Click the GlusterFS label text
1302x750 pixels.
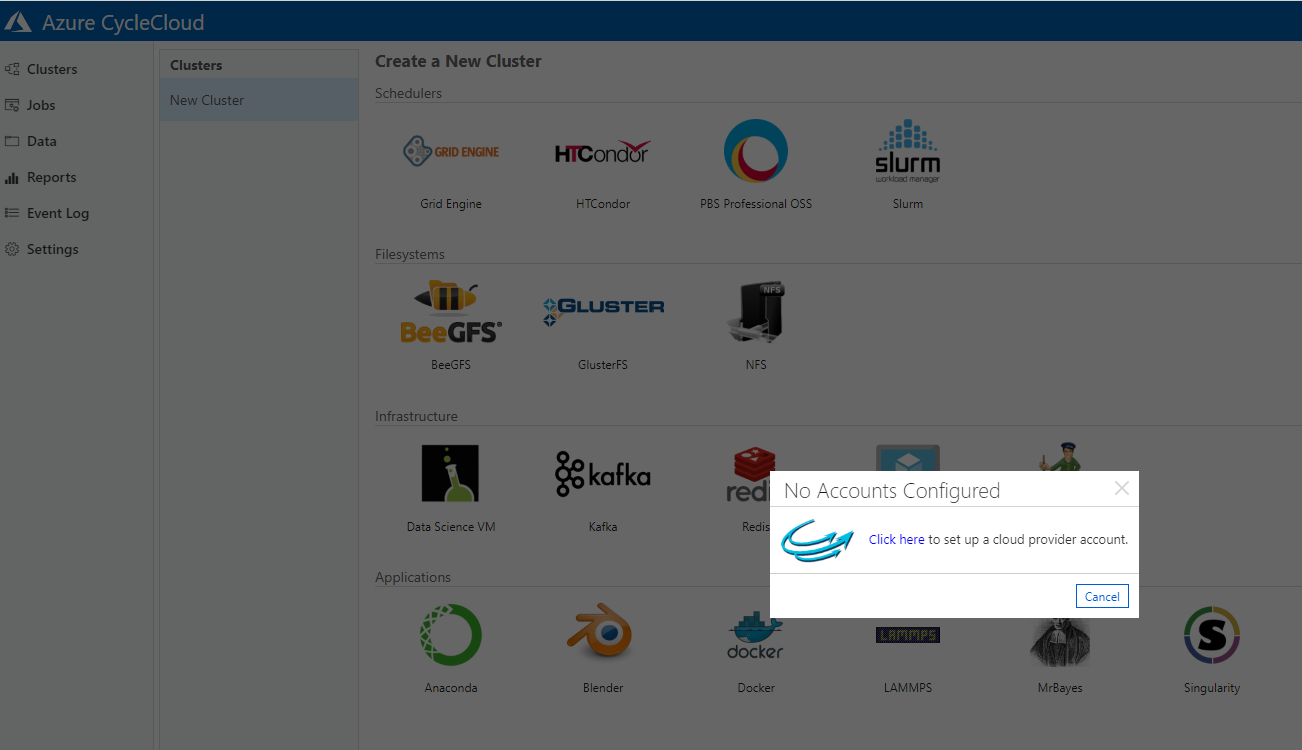tap(603, 365)
